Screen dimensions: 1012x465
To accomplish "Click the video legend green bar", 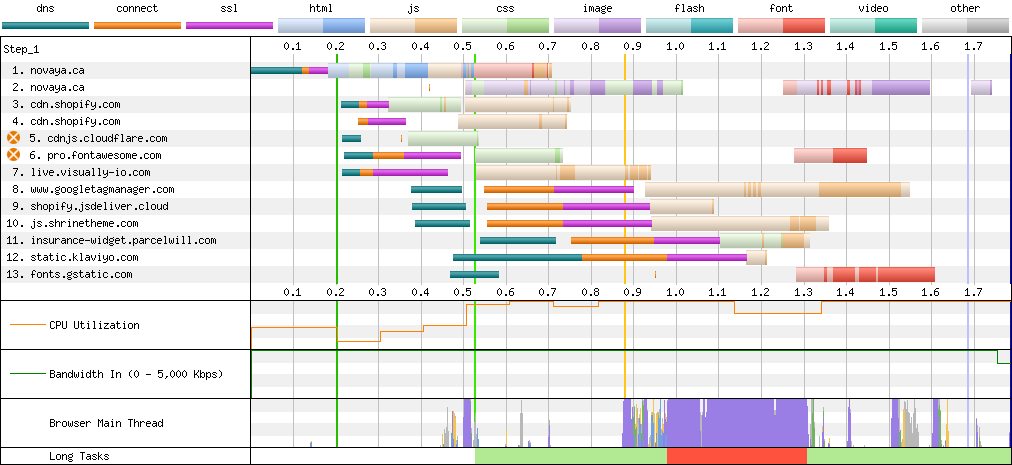I will [873, 25].
